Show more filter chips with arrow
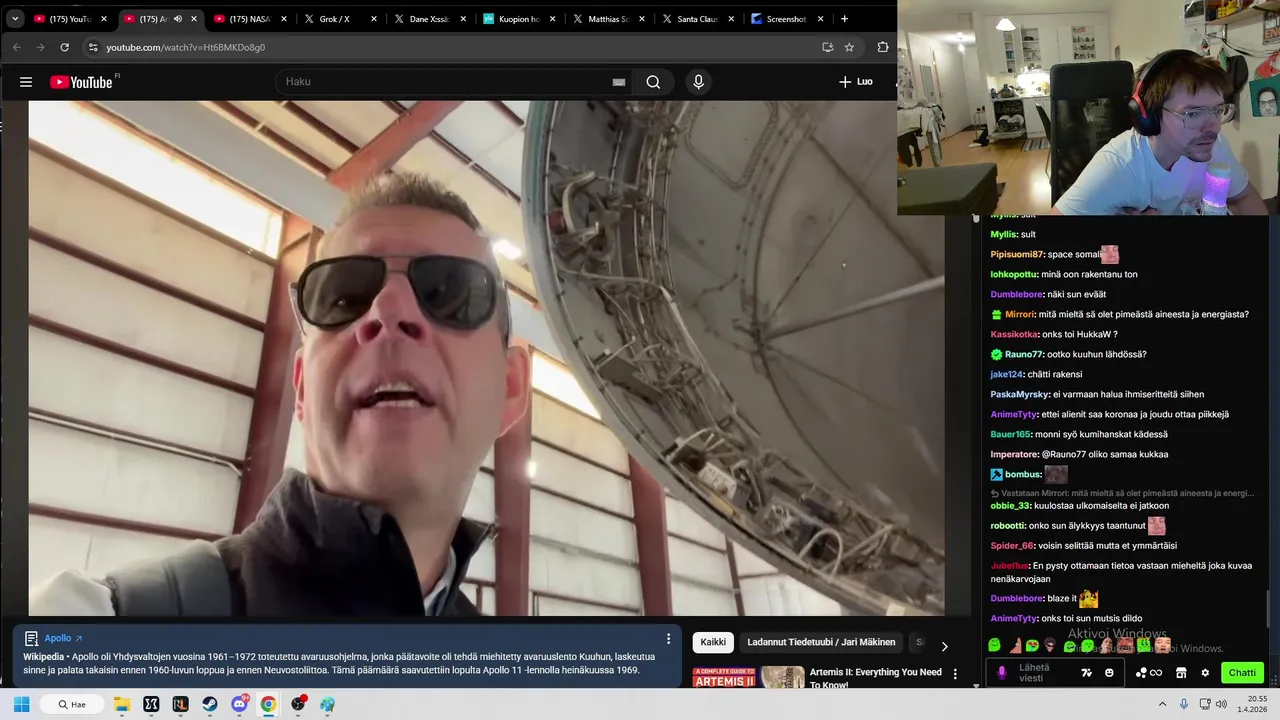 (944, 646)
